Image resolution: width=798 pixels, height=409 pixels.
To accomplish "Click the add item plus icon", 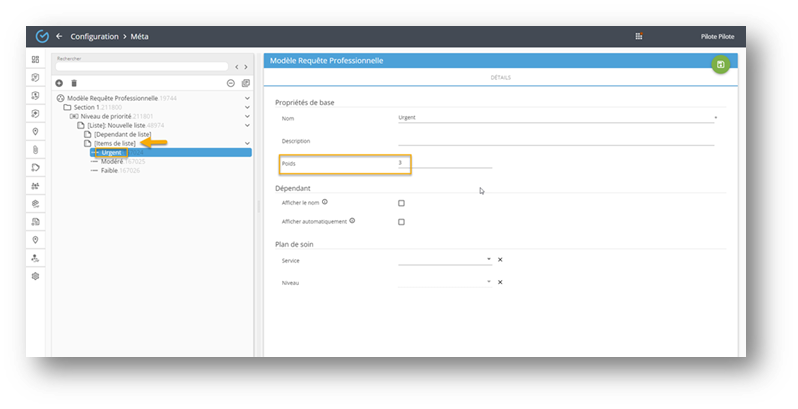I will tap(59, 83).
